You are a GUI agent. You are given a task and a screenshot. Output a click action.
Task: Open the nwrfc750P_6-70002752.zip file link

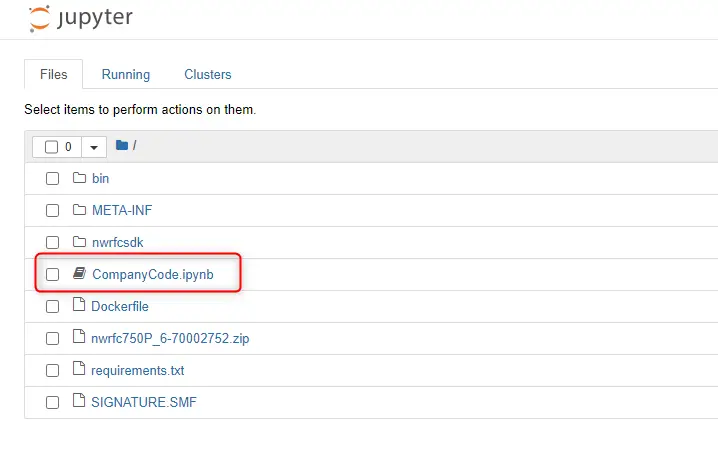(x=170, y=338)
